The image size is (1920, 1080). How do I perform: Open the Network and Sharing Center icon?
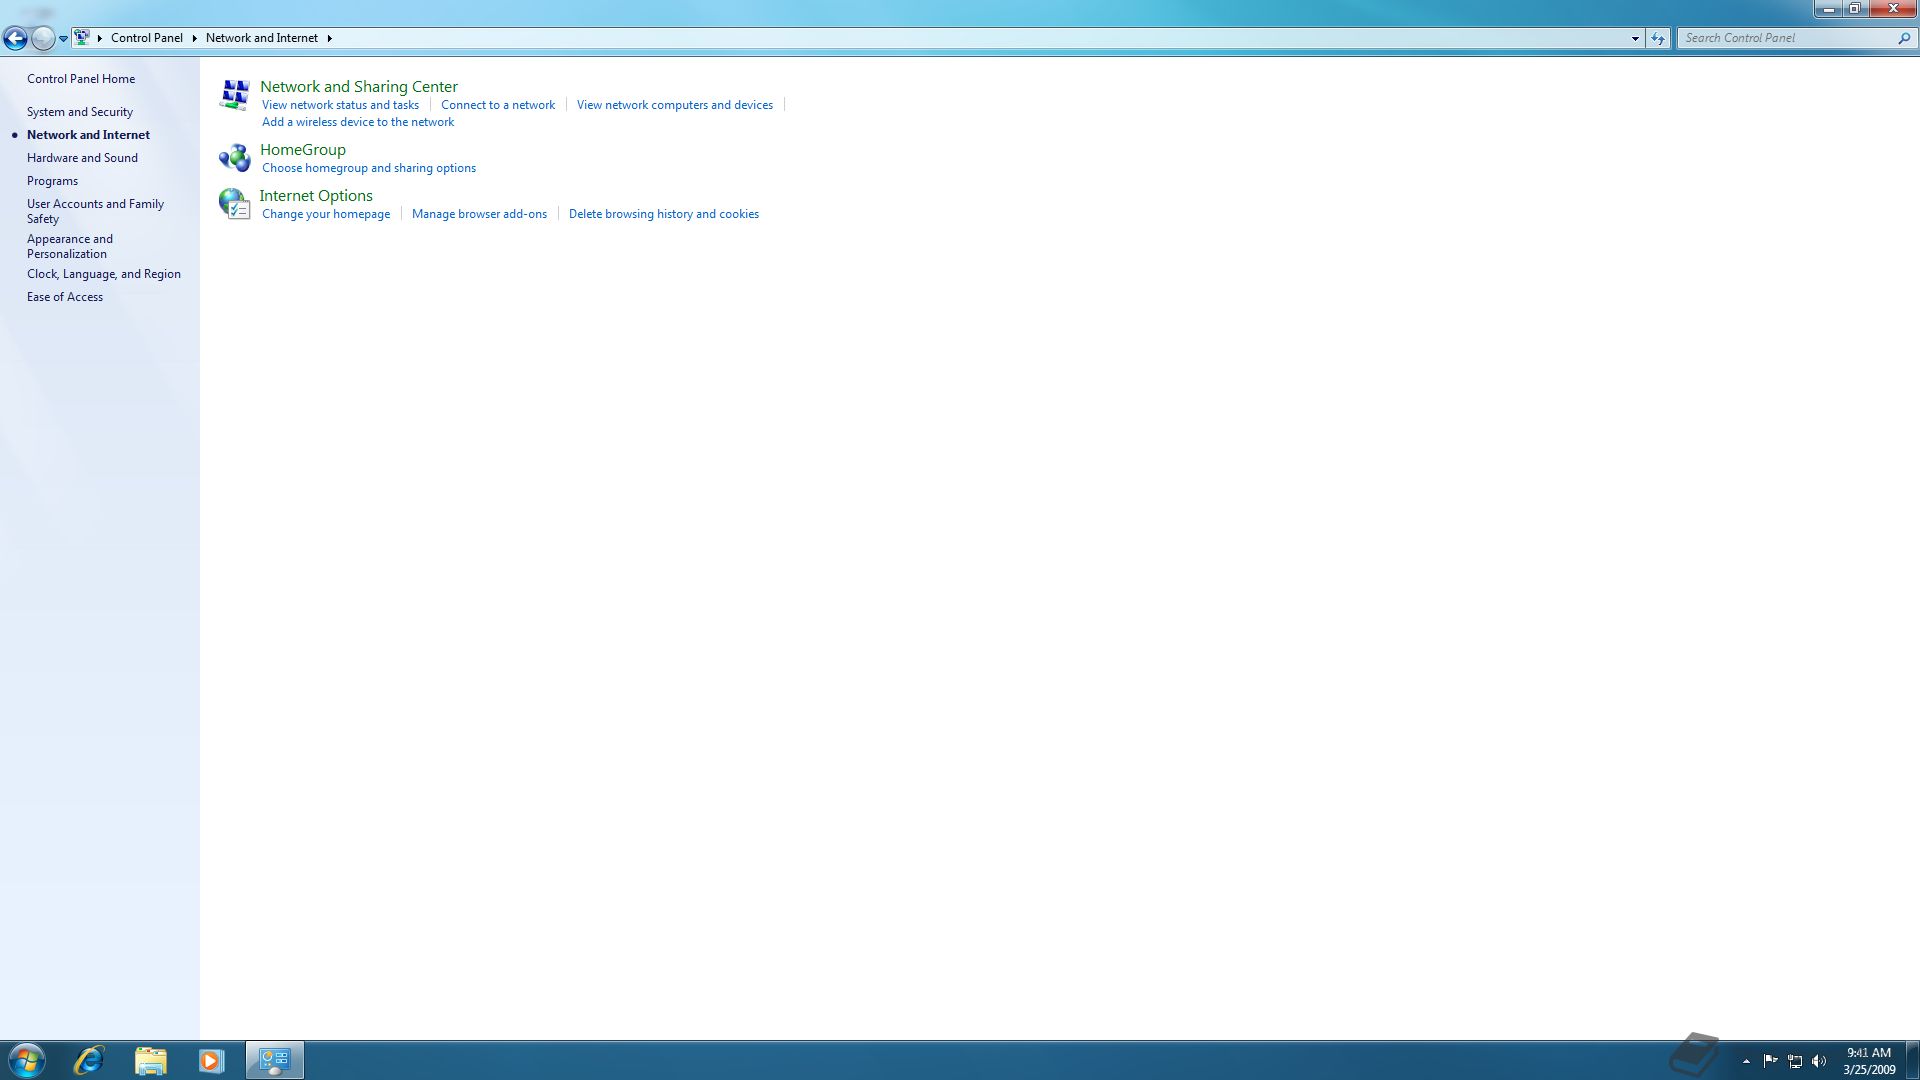click(234, 95)
